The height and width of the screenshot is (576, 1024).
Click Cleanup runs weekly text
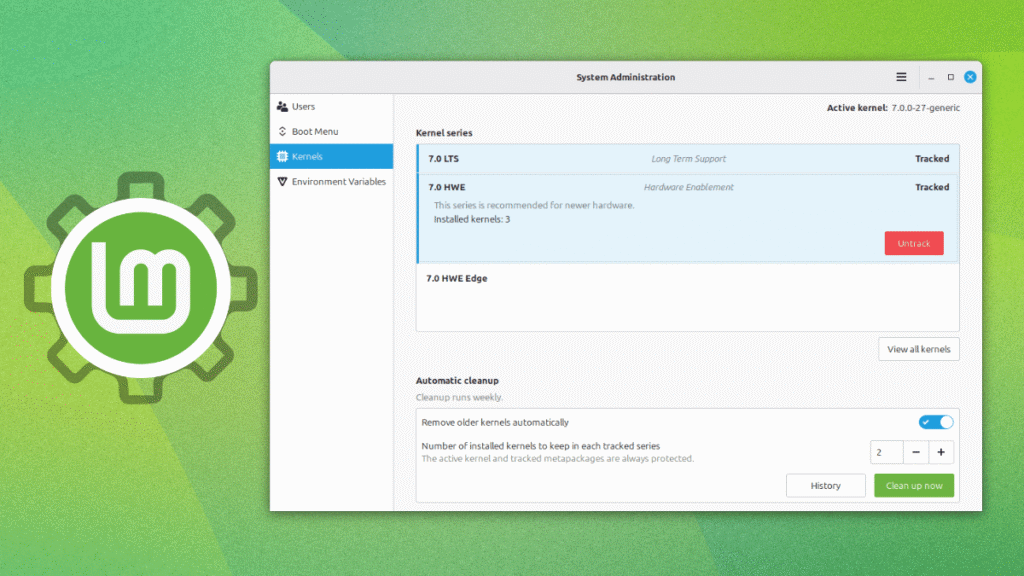click(459, 397)
